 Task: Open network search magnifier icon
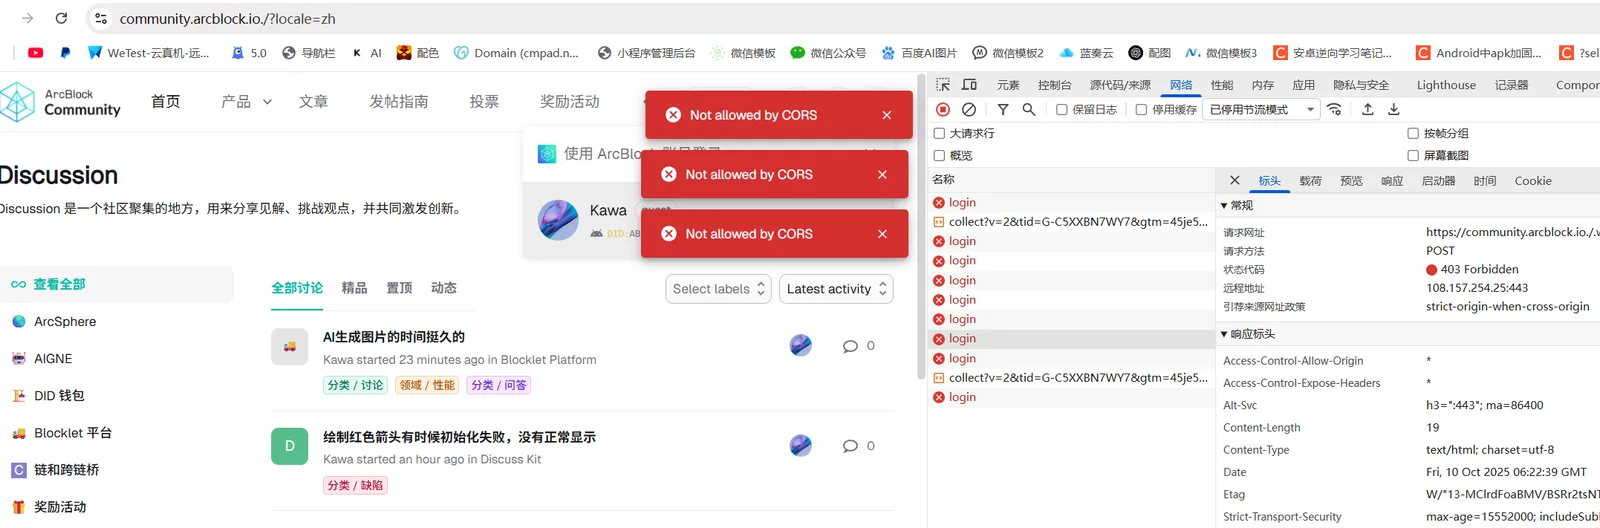click(x=1029, y=109)
